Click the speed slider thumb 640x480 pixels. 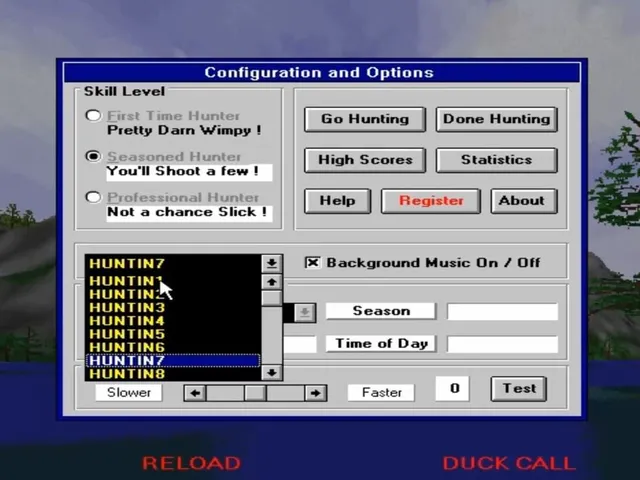pos(255,393)
